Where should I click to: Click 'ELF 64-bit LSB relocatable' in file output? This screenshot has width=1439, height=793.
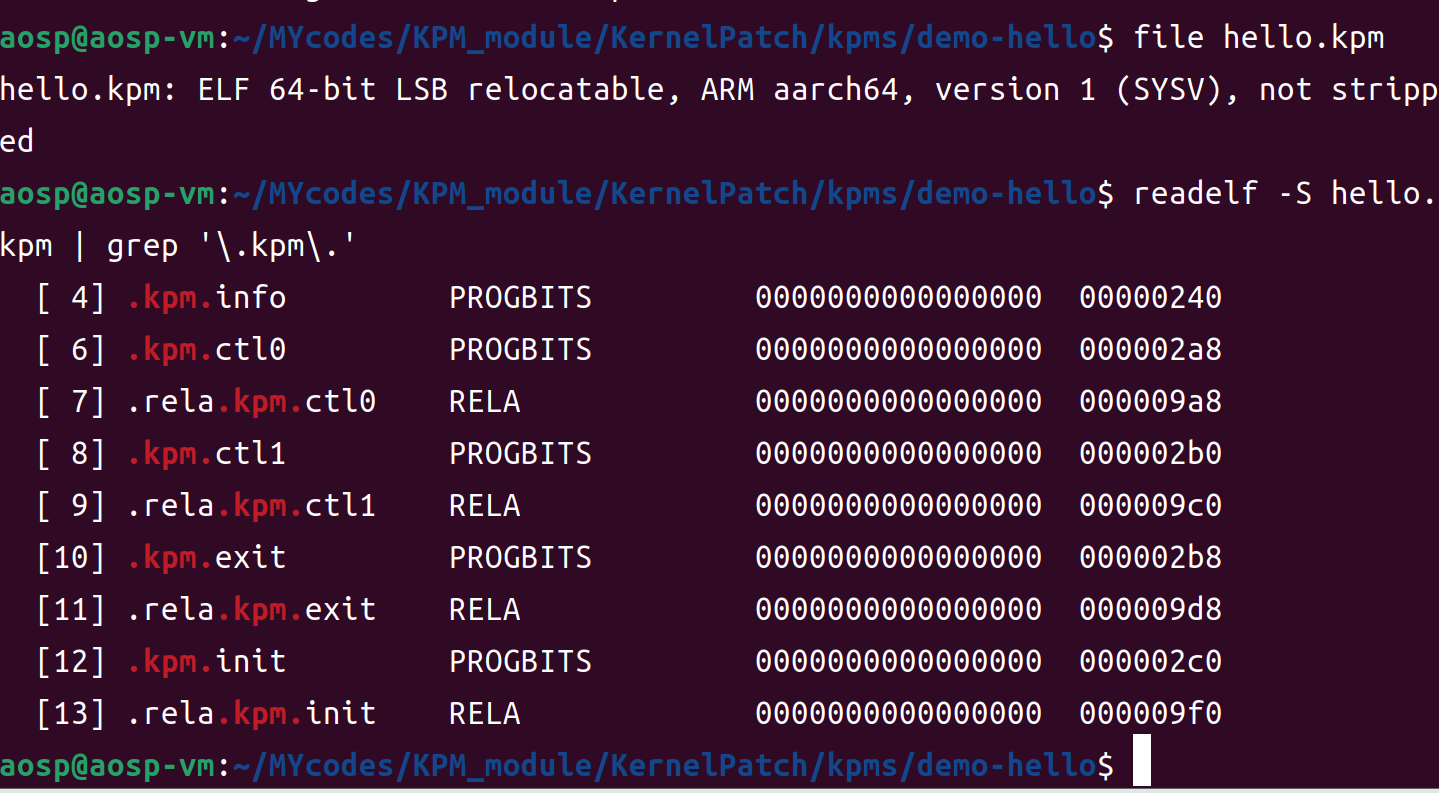[x=431, y=90]
